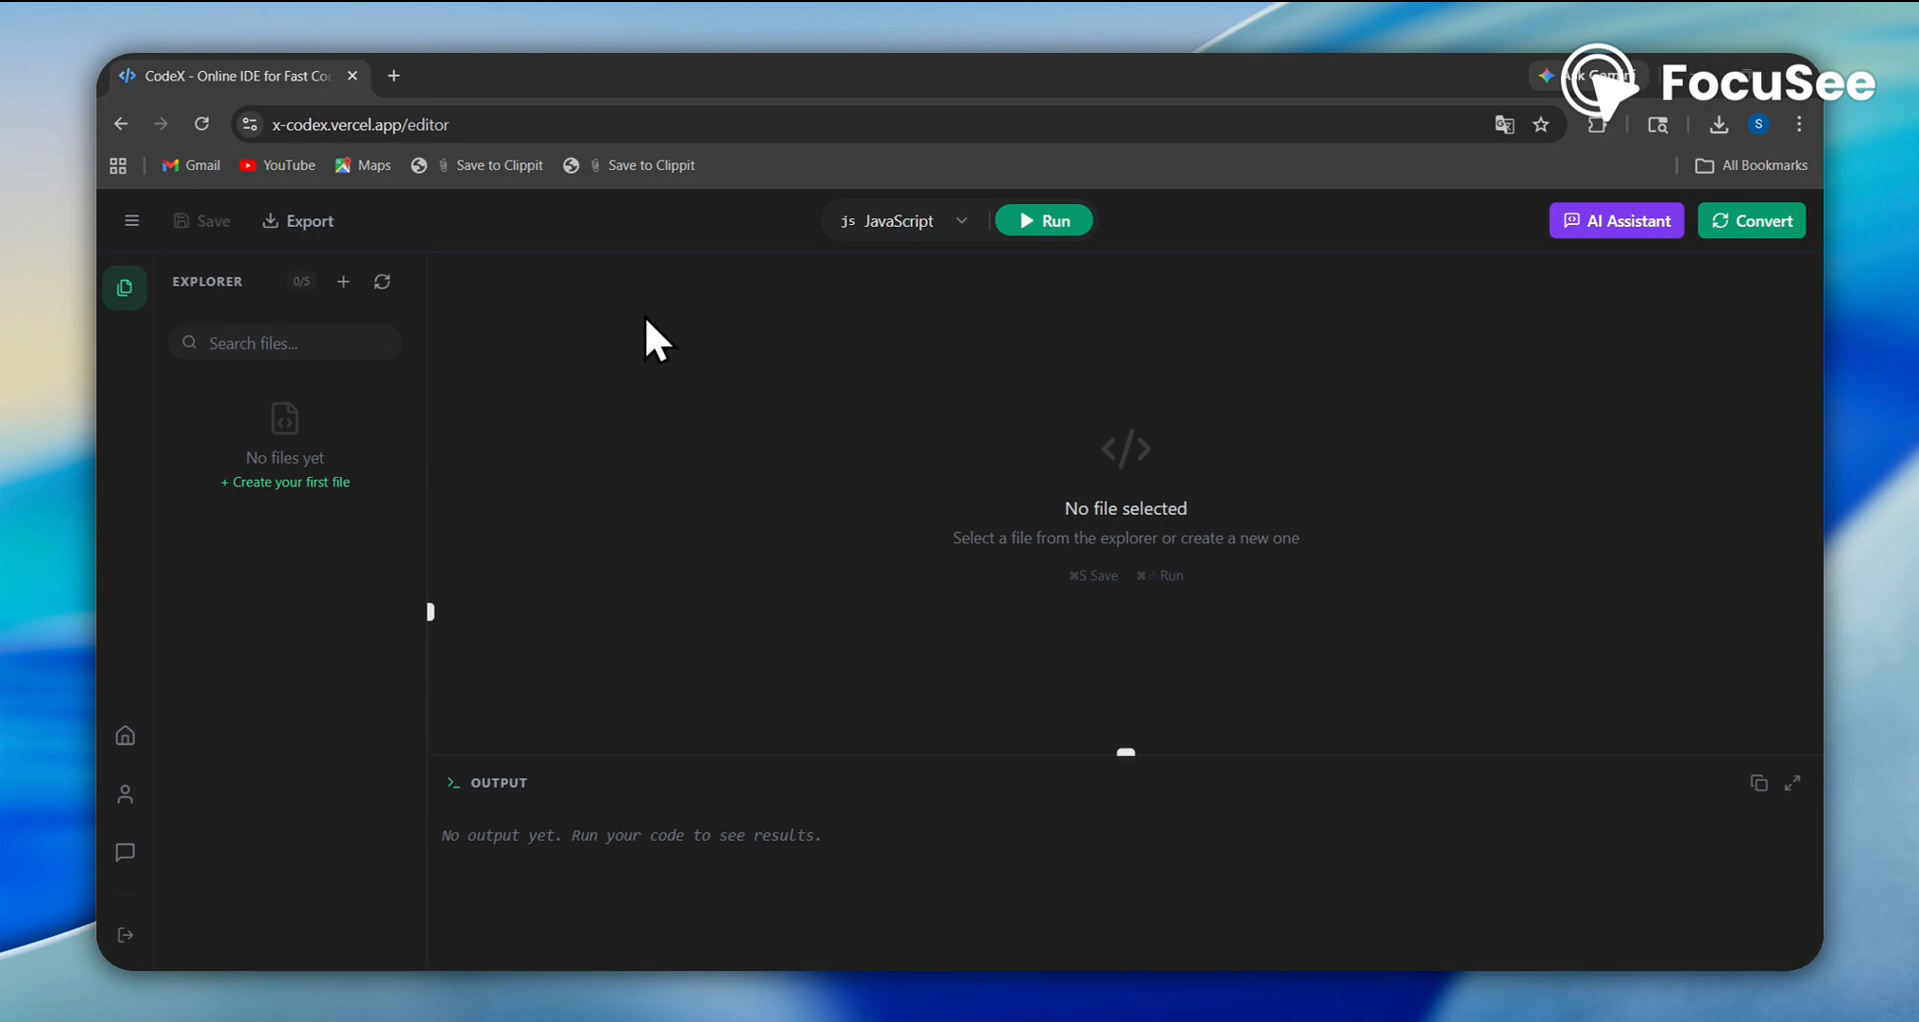
Task: Open the JavaScript language dropdown
Action: 904,221
